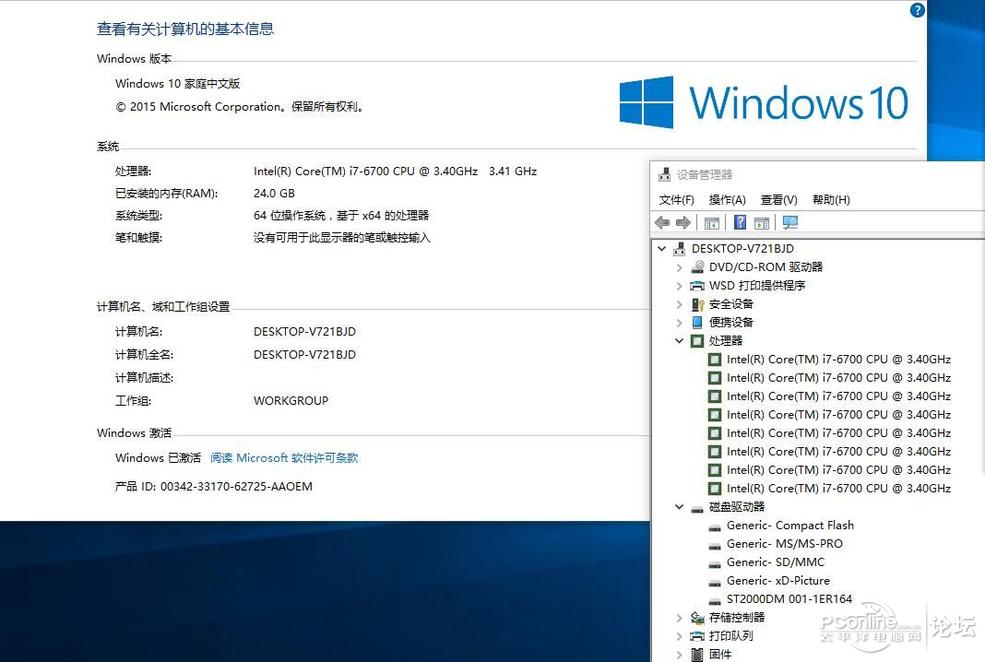Click the 磁盘驱动器 category drive icon
Image resolution: width=985 pixels, height=662 pixels.
[x=697, y=508]
